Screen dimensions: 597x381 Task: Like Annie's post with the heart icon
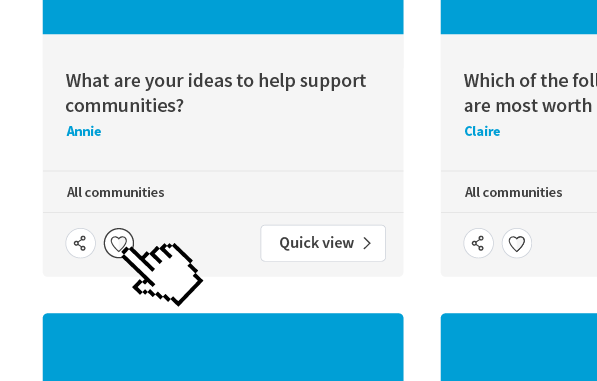point(119,243)
